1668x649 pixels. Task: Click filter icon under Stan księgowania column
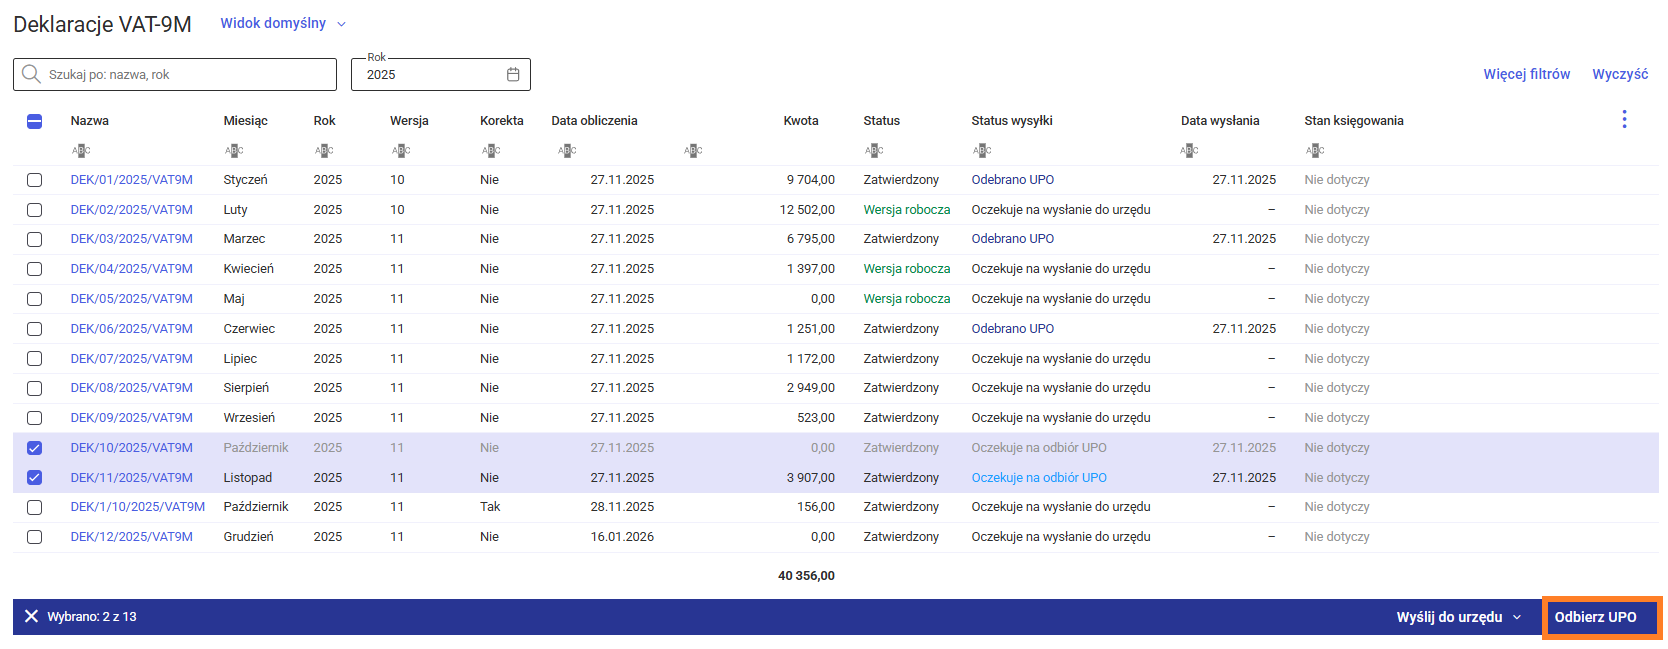1315,151
